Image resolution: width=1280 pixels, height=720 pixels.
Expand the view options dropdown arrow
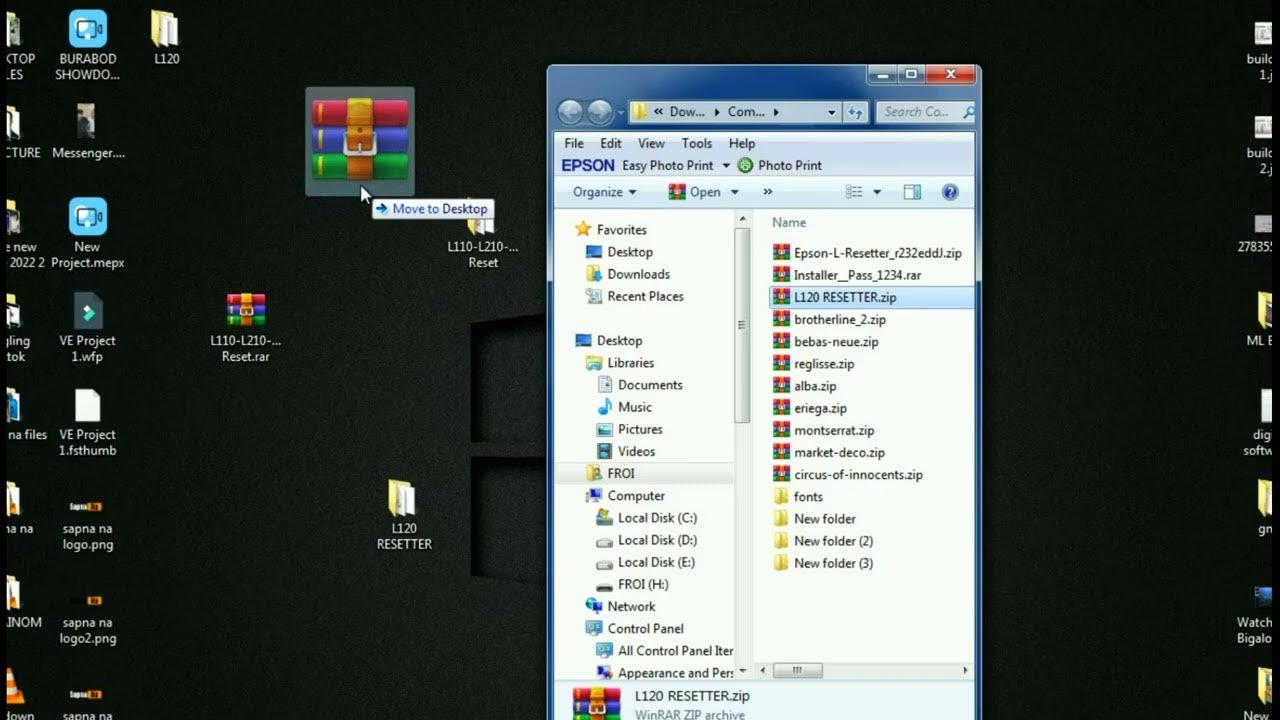[877, 192]
